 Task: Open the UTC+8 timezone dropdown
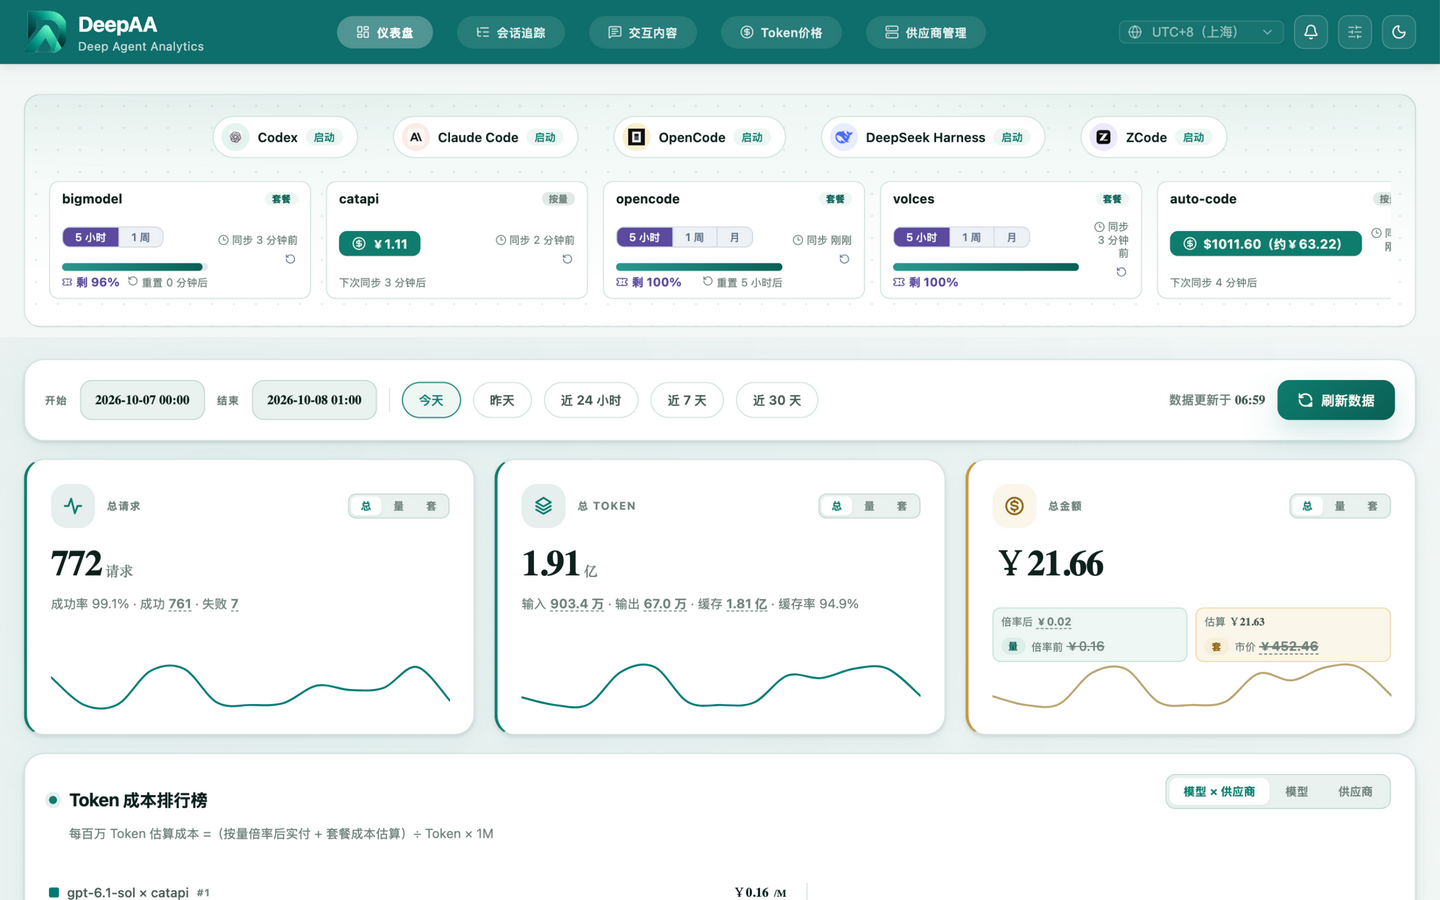[1201, 32]
